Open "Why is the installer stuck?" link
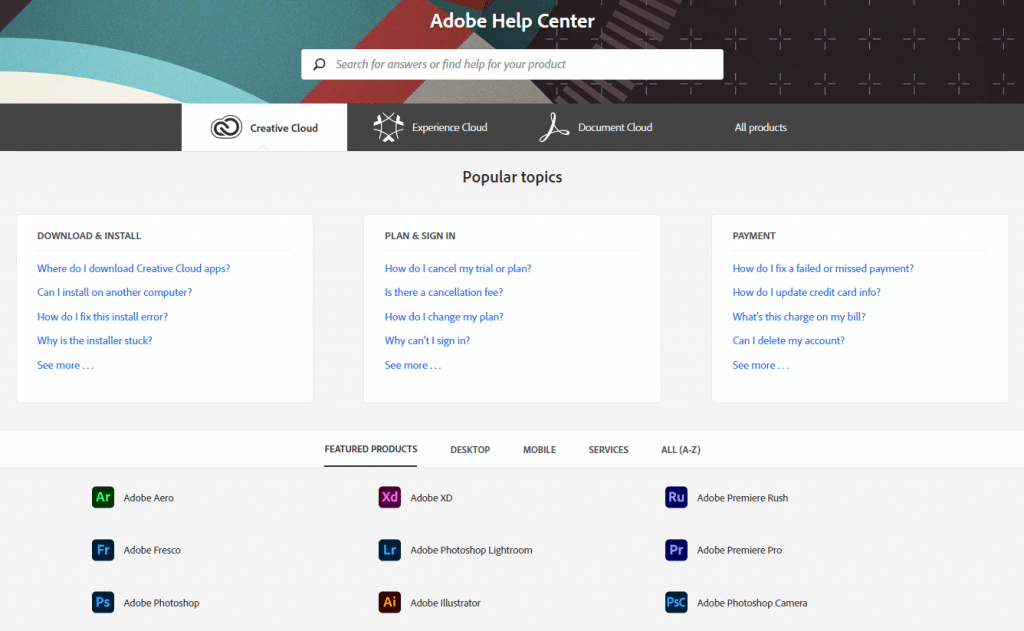1024x631 pixels. tap(95, 341)
